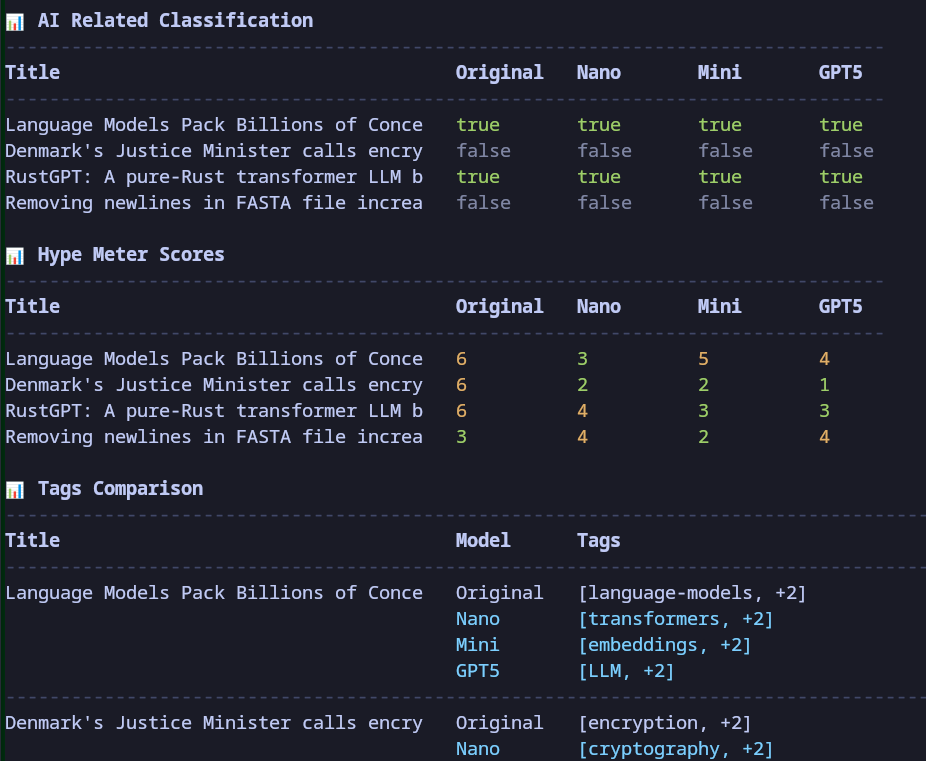Click 'Mini' model label in Tags Comparison
Viewport: 926px width, 761px height.
click(x=477, y=645)
